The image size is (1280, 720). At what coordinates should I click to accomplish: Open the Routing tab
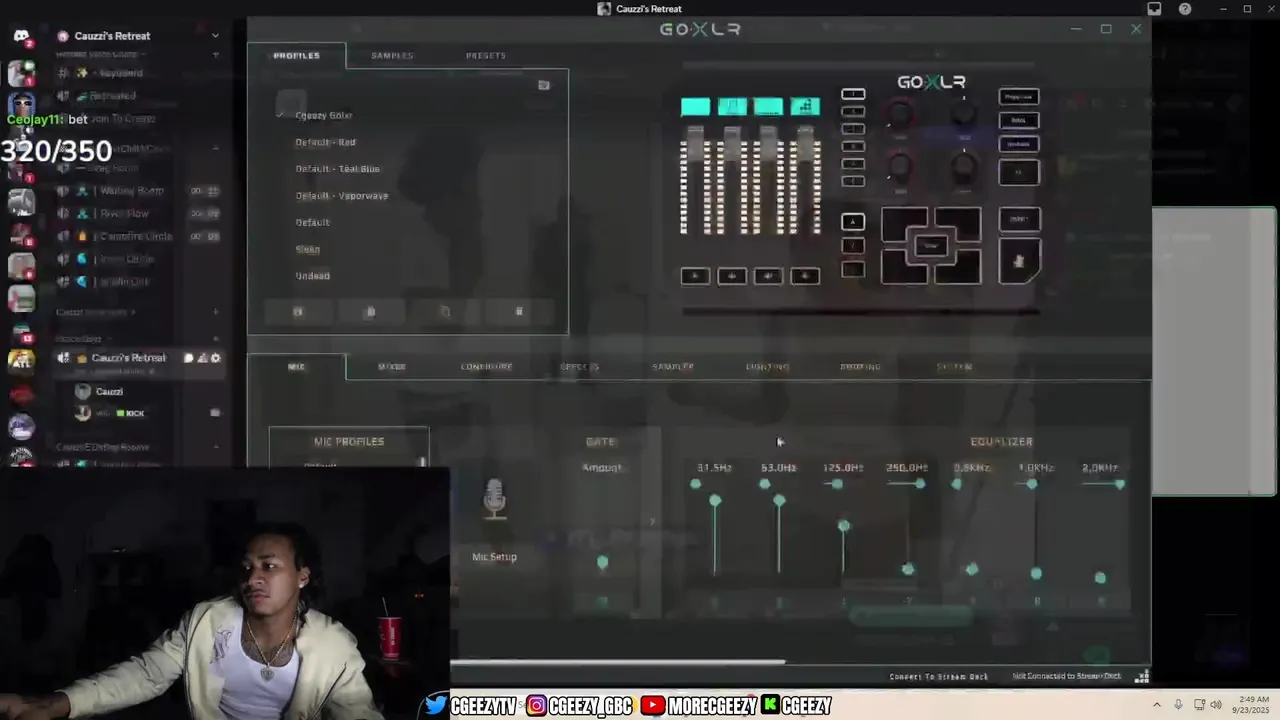coord(861,367)
